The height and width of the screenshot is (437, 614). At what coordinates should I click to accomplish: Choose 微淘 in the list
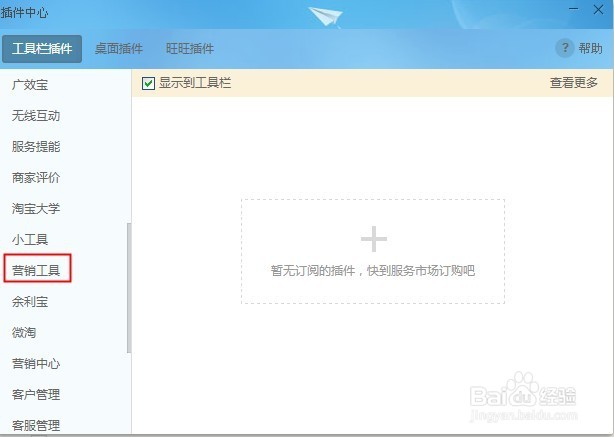pyautogui.click(x=24, y=332)
